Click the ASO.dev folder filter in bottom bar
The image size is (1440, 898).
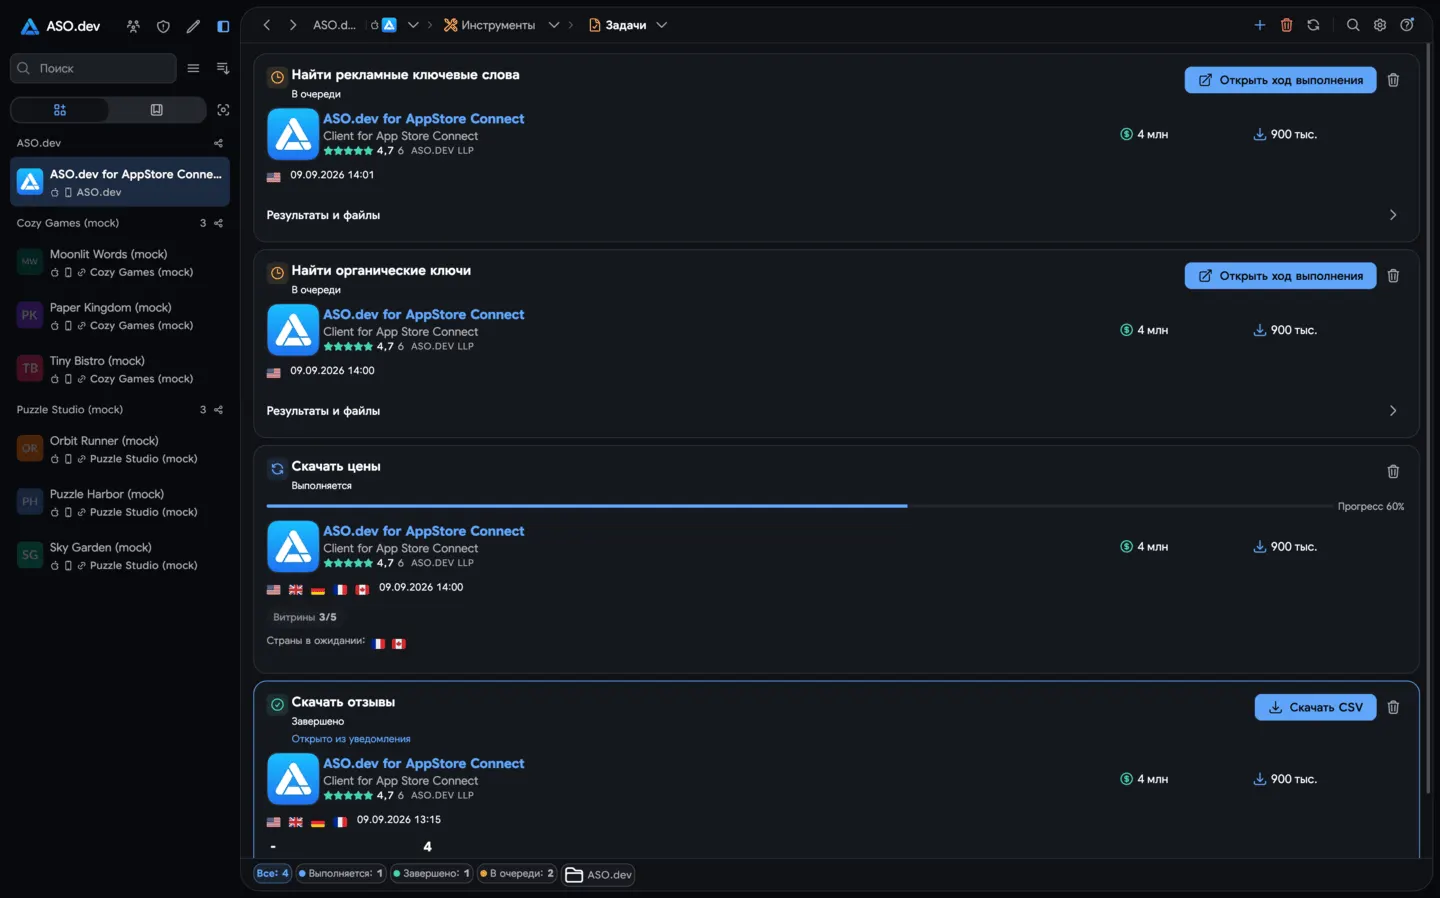599,875
